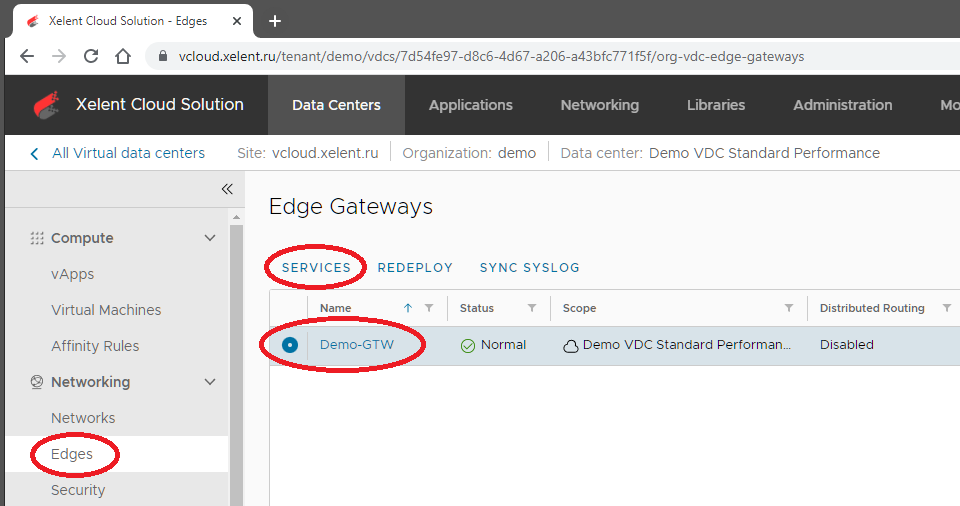Click Data center Demo VDC Standard Performance text

(x=720, y=153)
